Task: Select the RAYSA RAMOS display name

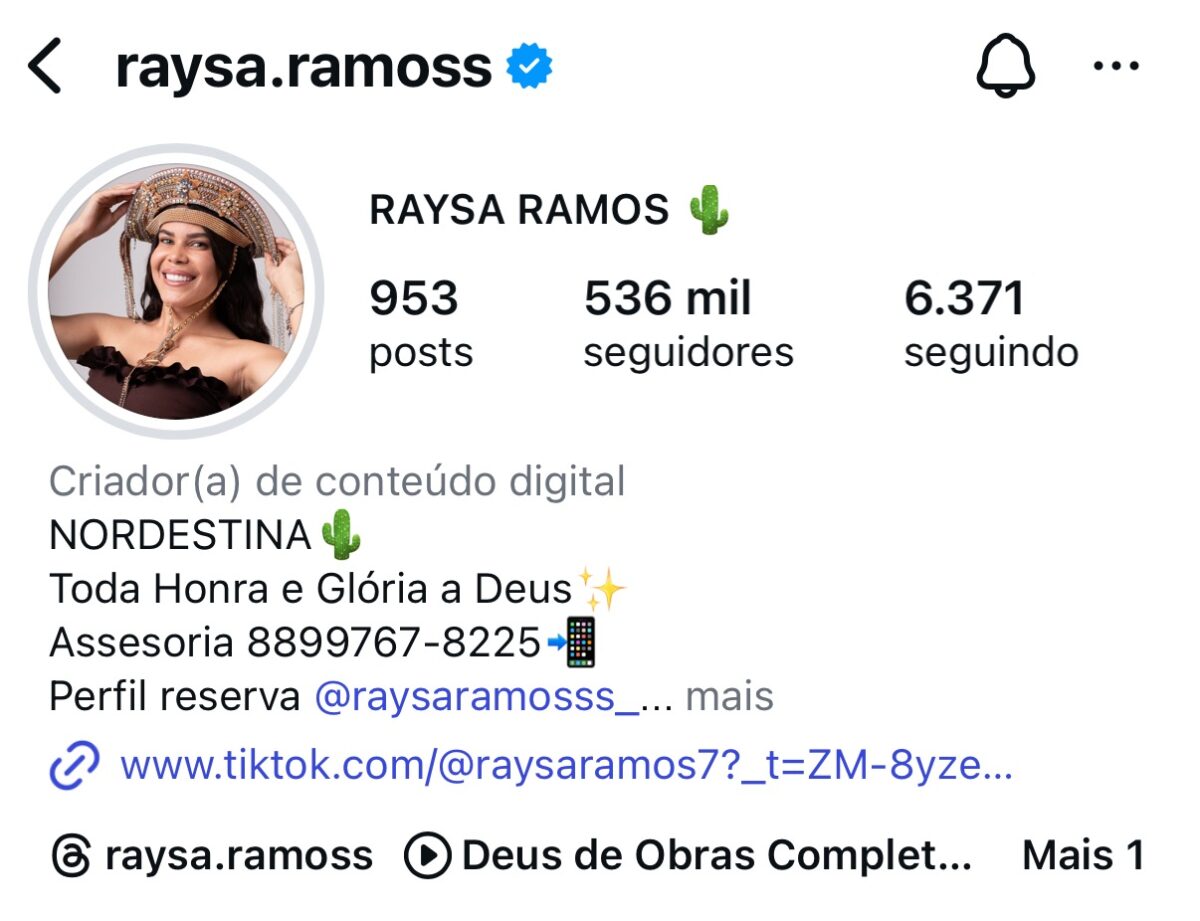Action: 519,211
